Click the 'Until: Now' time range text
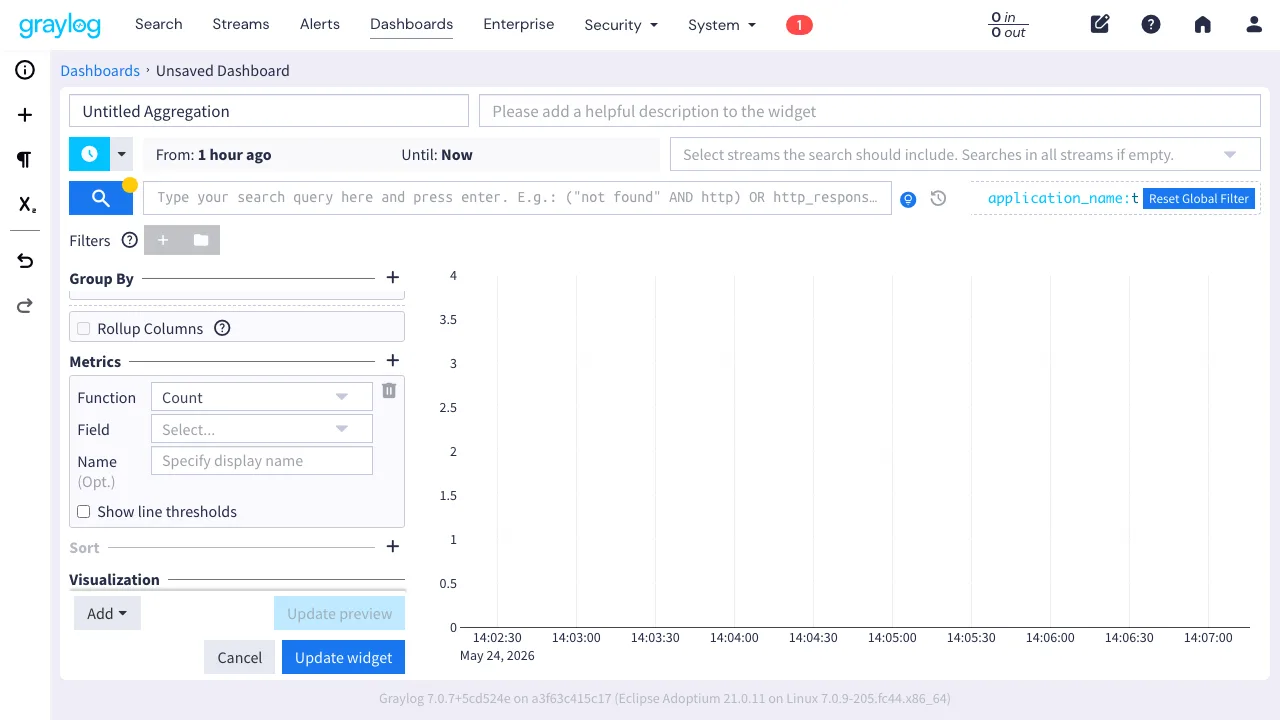1280x720 pixels. point(437,155)
